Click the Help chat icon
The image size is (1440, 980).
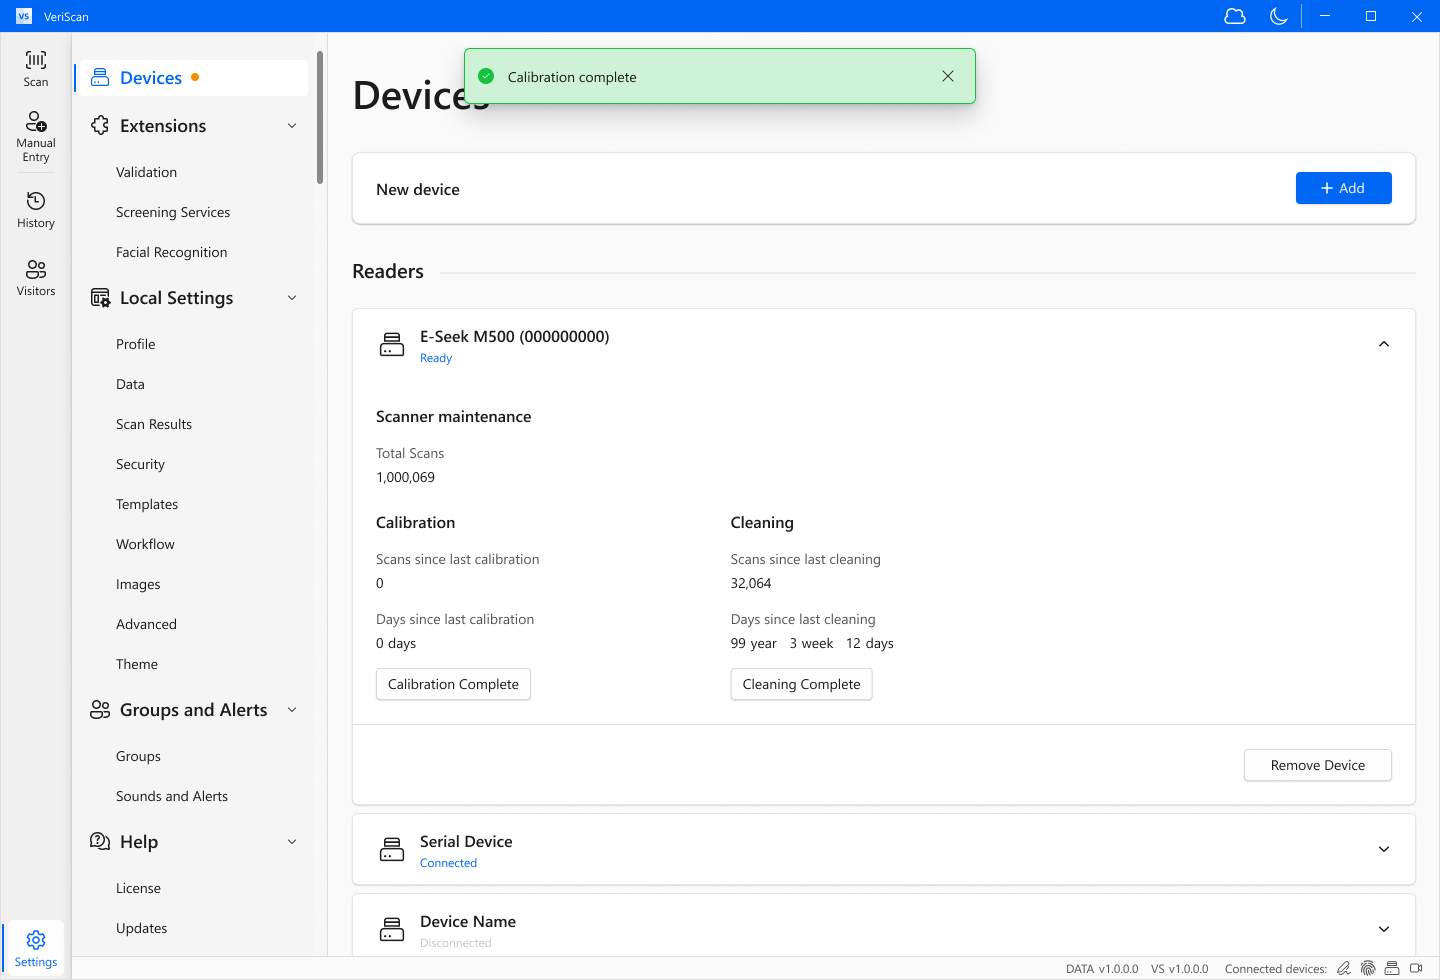100,841
